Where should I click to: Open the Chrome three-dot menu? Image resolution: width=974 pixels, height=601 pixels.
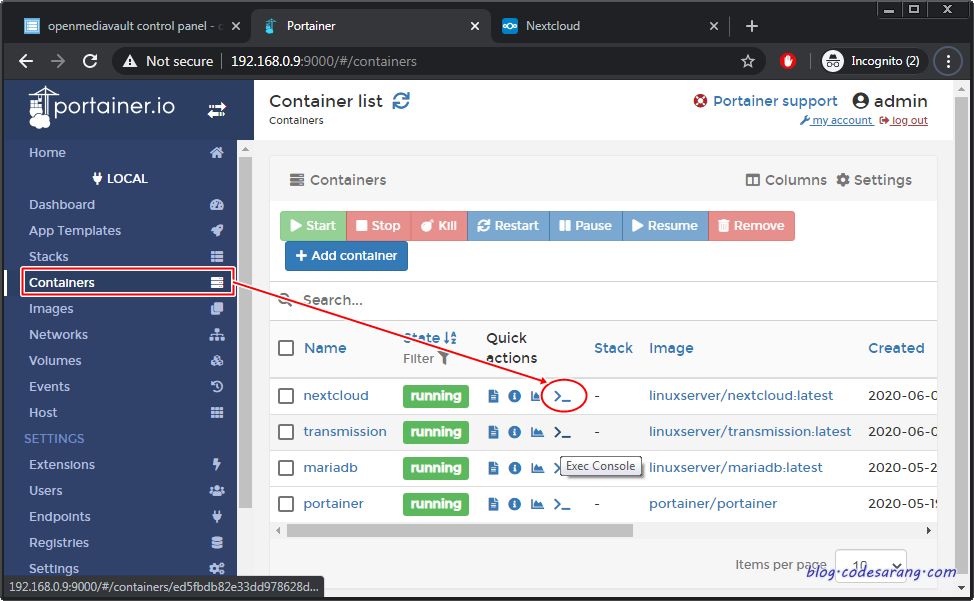pyautogui.click(x=948, y=61)
